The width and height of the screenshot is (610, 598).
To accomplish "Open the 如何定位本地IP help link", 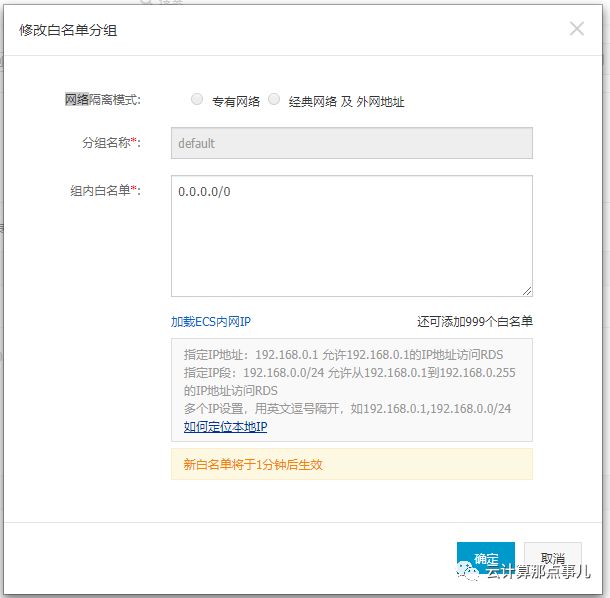I will (x=225, y=427).
